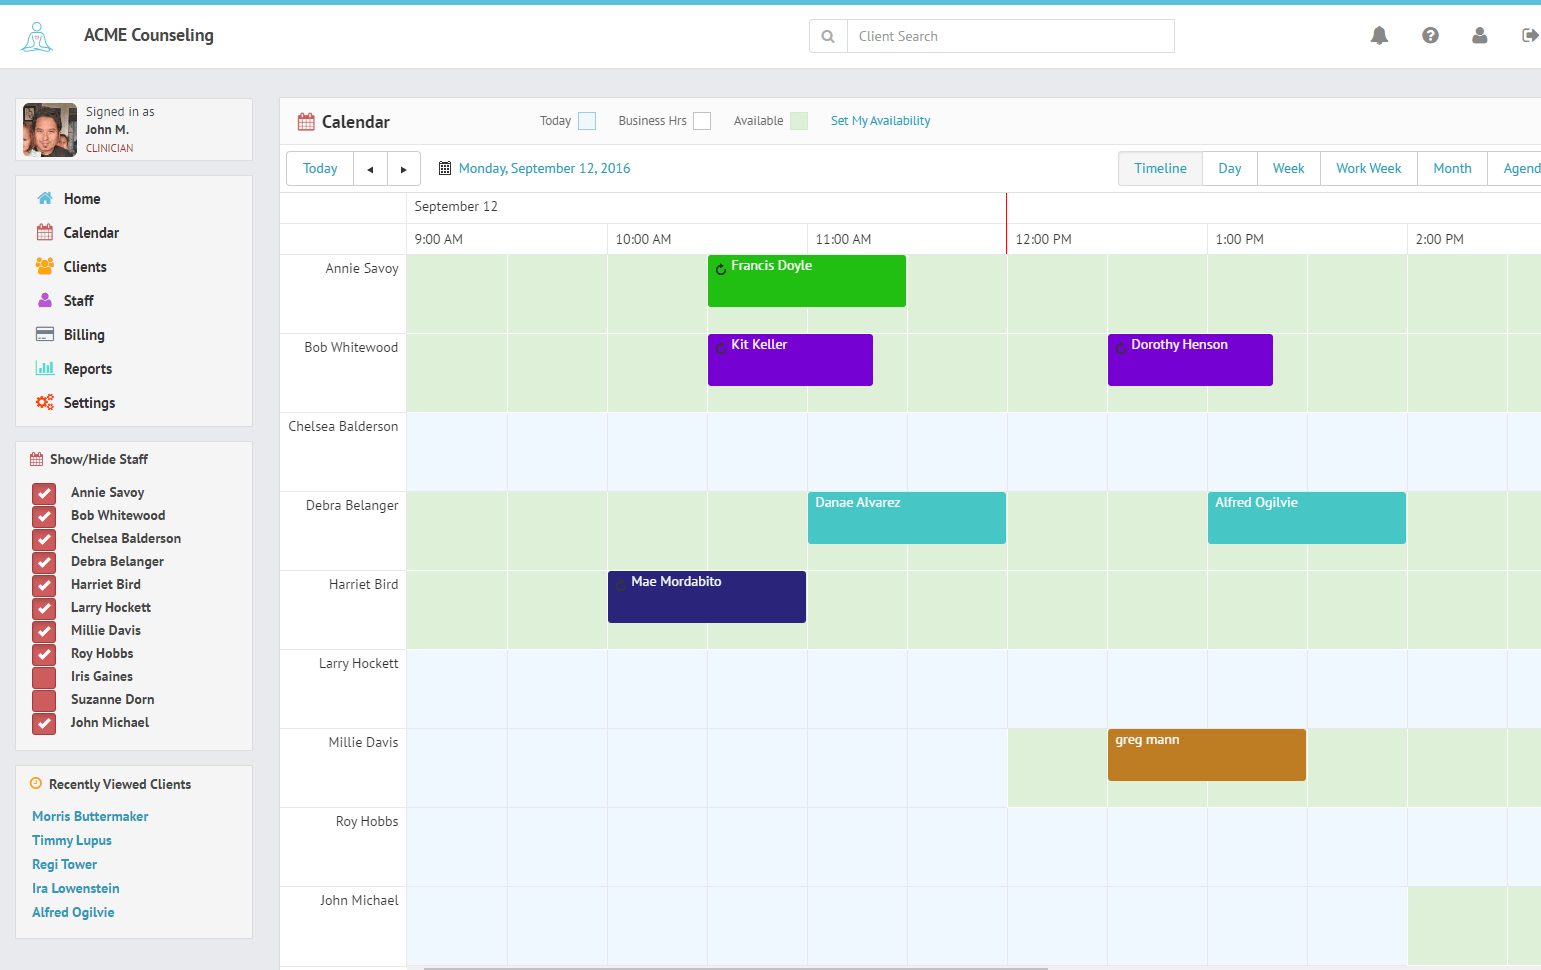Go to previous day arrow
The height and width of the screenshot is (970, 1541).
(x=370, y=169)
